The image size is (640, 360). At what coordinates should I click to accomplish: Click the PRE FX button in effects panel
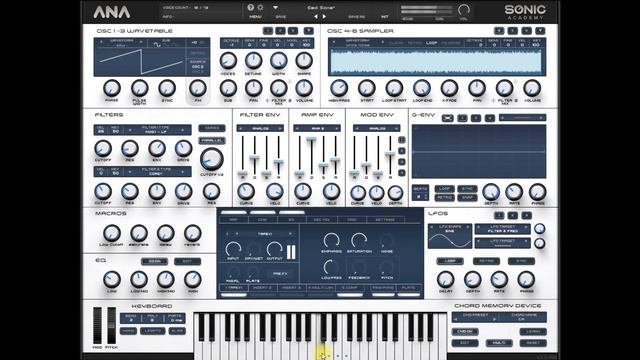coord(280,274)
